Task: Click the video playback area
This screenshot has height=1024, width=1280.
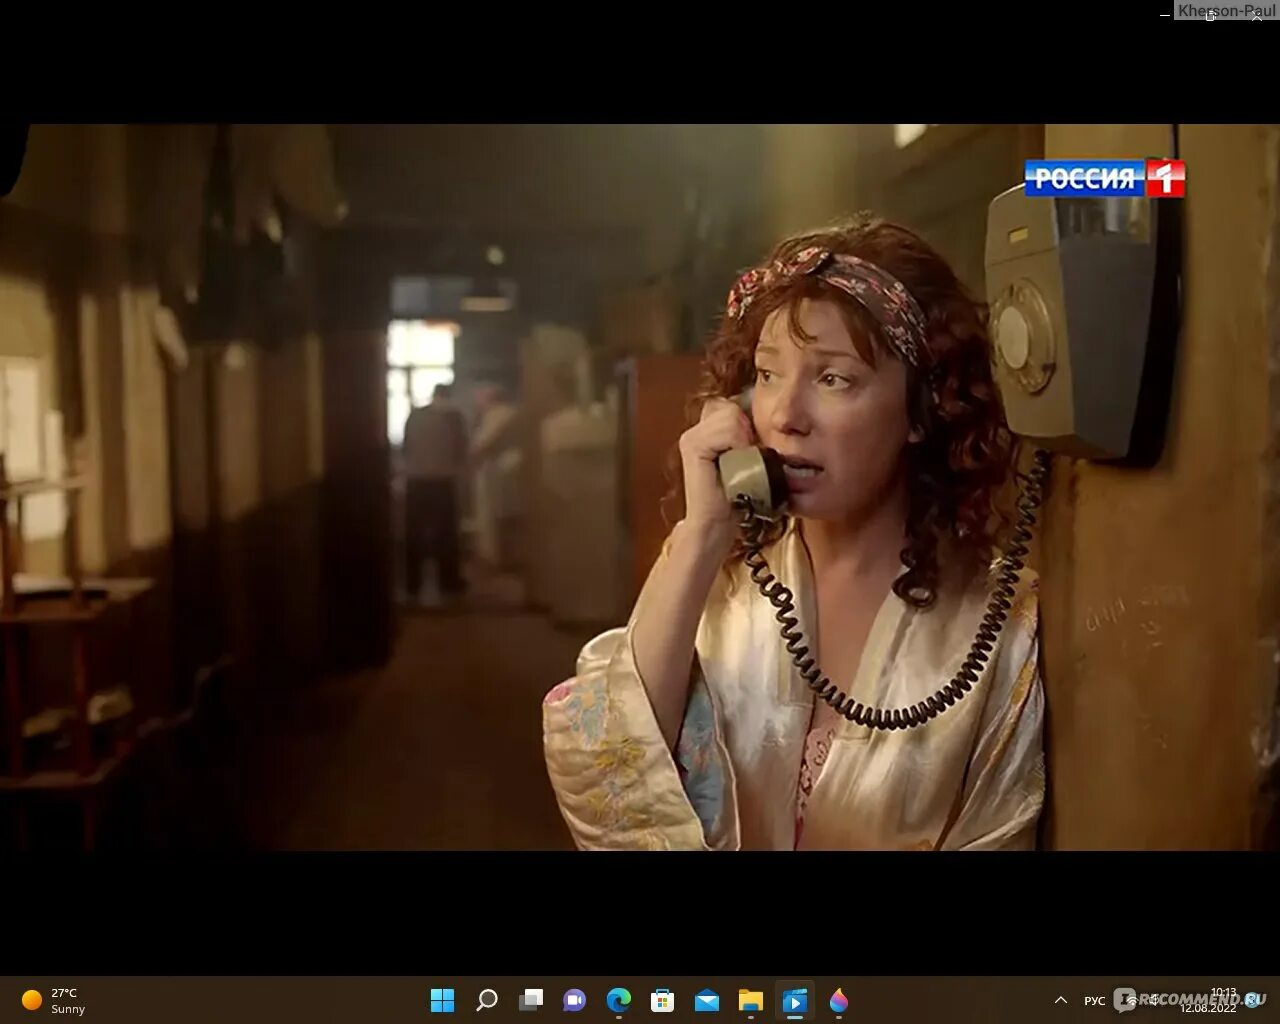Action: coord(640,487)
